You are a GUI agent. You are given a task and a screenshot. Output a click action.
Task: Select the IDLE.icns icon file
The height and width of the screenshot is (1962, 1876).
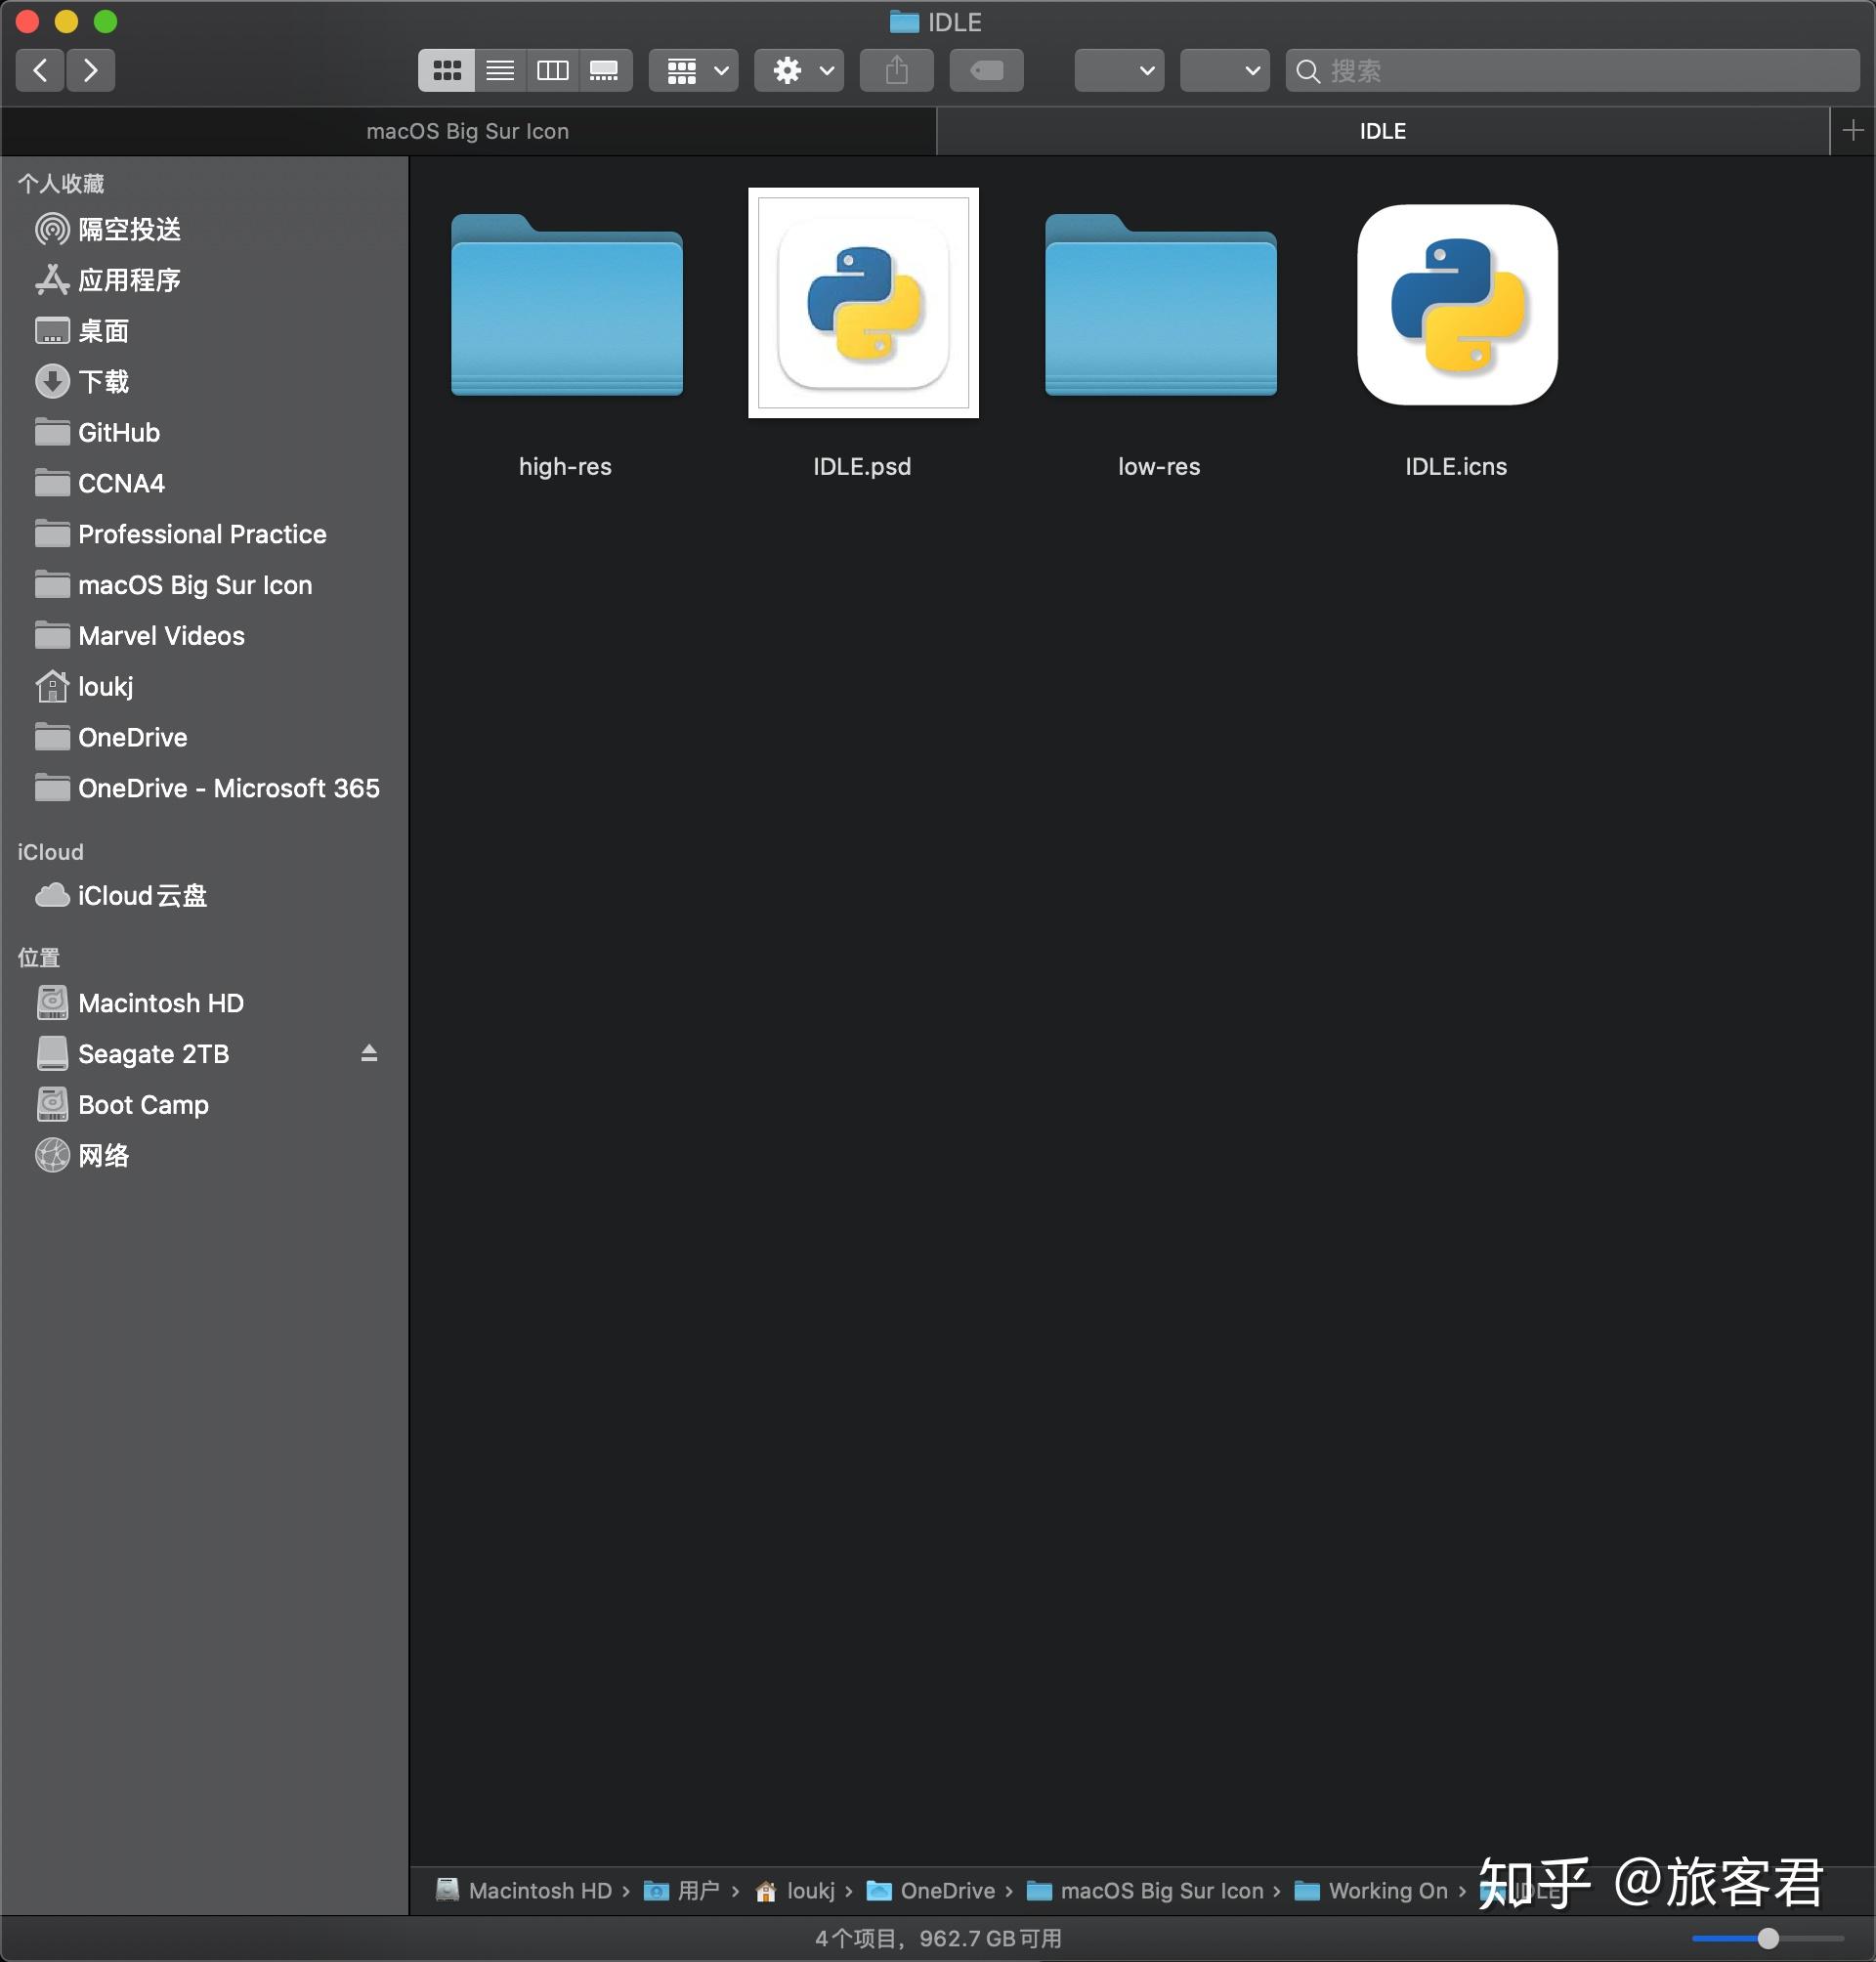coord(1457,305)
